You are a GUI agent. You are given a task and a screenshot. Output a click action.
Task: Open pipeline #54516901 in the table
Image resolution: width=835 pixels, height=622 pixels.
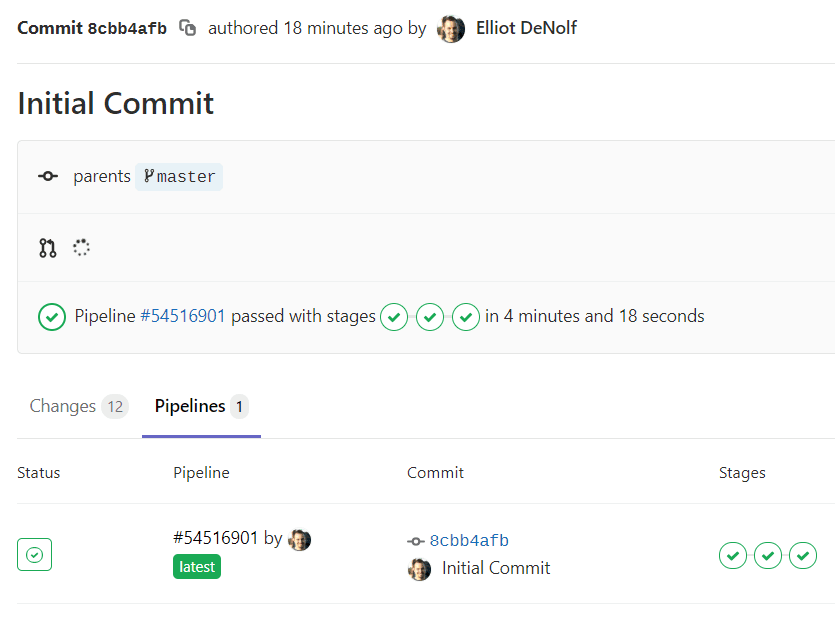pyautogui.click(x=215, y=538)
